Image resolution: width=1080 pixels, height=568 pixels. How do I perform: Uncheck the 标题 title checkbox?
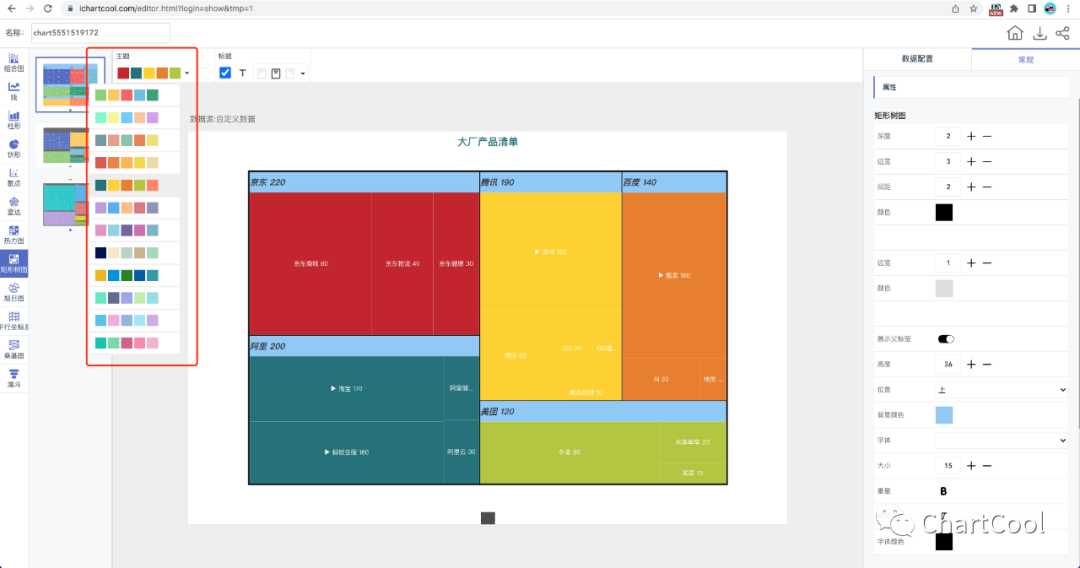point(225,72)
